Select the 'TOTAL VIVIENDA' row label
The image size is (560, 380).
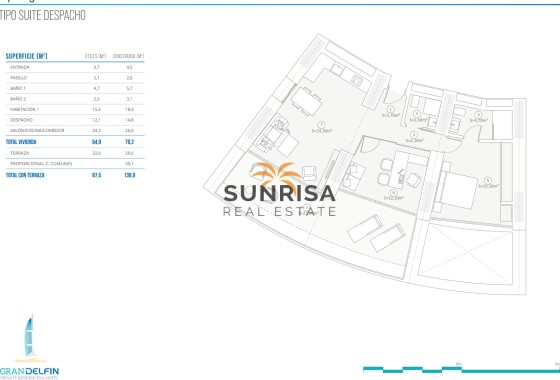[x=21, y=142]
